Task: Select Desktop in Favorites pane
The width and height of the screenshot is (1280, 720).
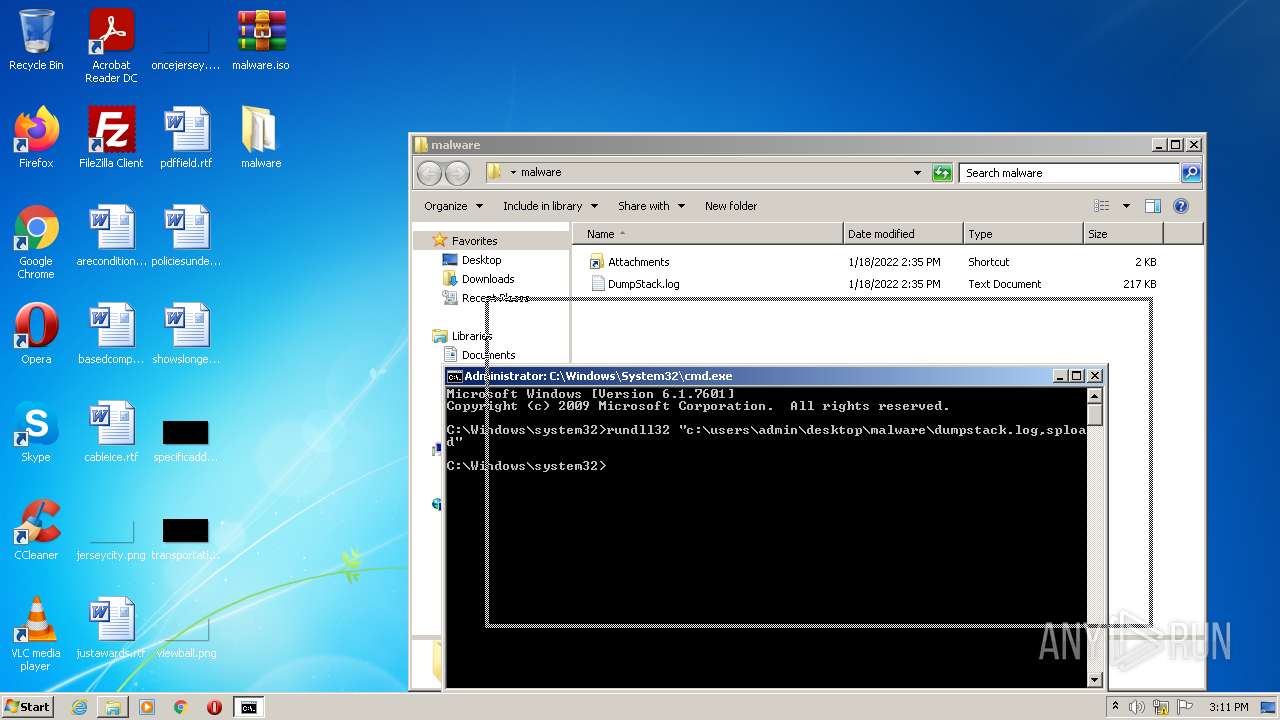Action: pos(481,260)
